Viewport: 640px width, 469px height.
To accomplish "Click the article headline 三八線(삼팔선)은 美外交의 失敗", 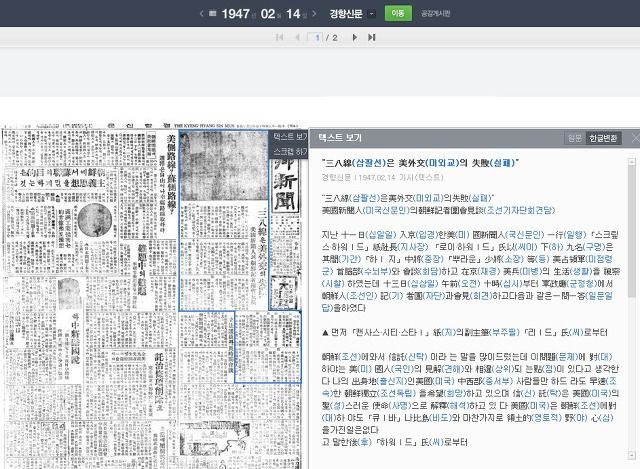I will pos(420,163).
